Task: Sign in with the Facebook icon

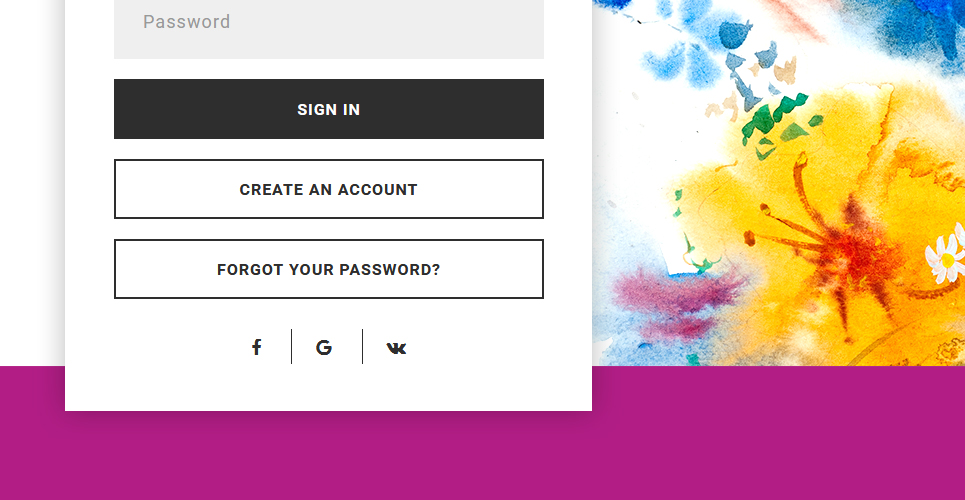Action: click(257, 347)
